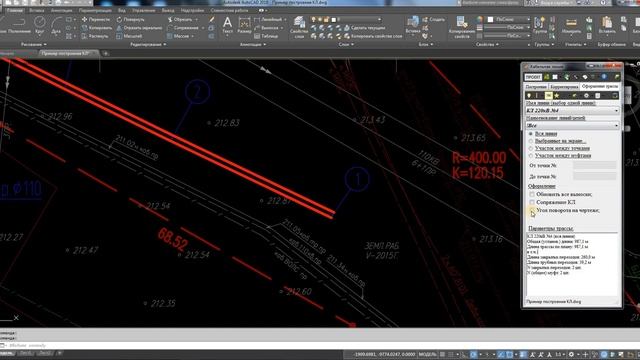Open Свойства слоя (layer properties)
Screen dimensions: 640x360
coord(299,27)
